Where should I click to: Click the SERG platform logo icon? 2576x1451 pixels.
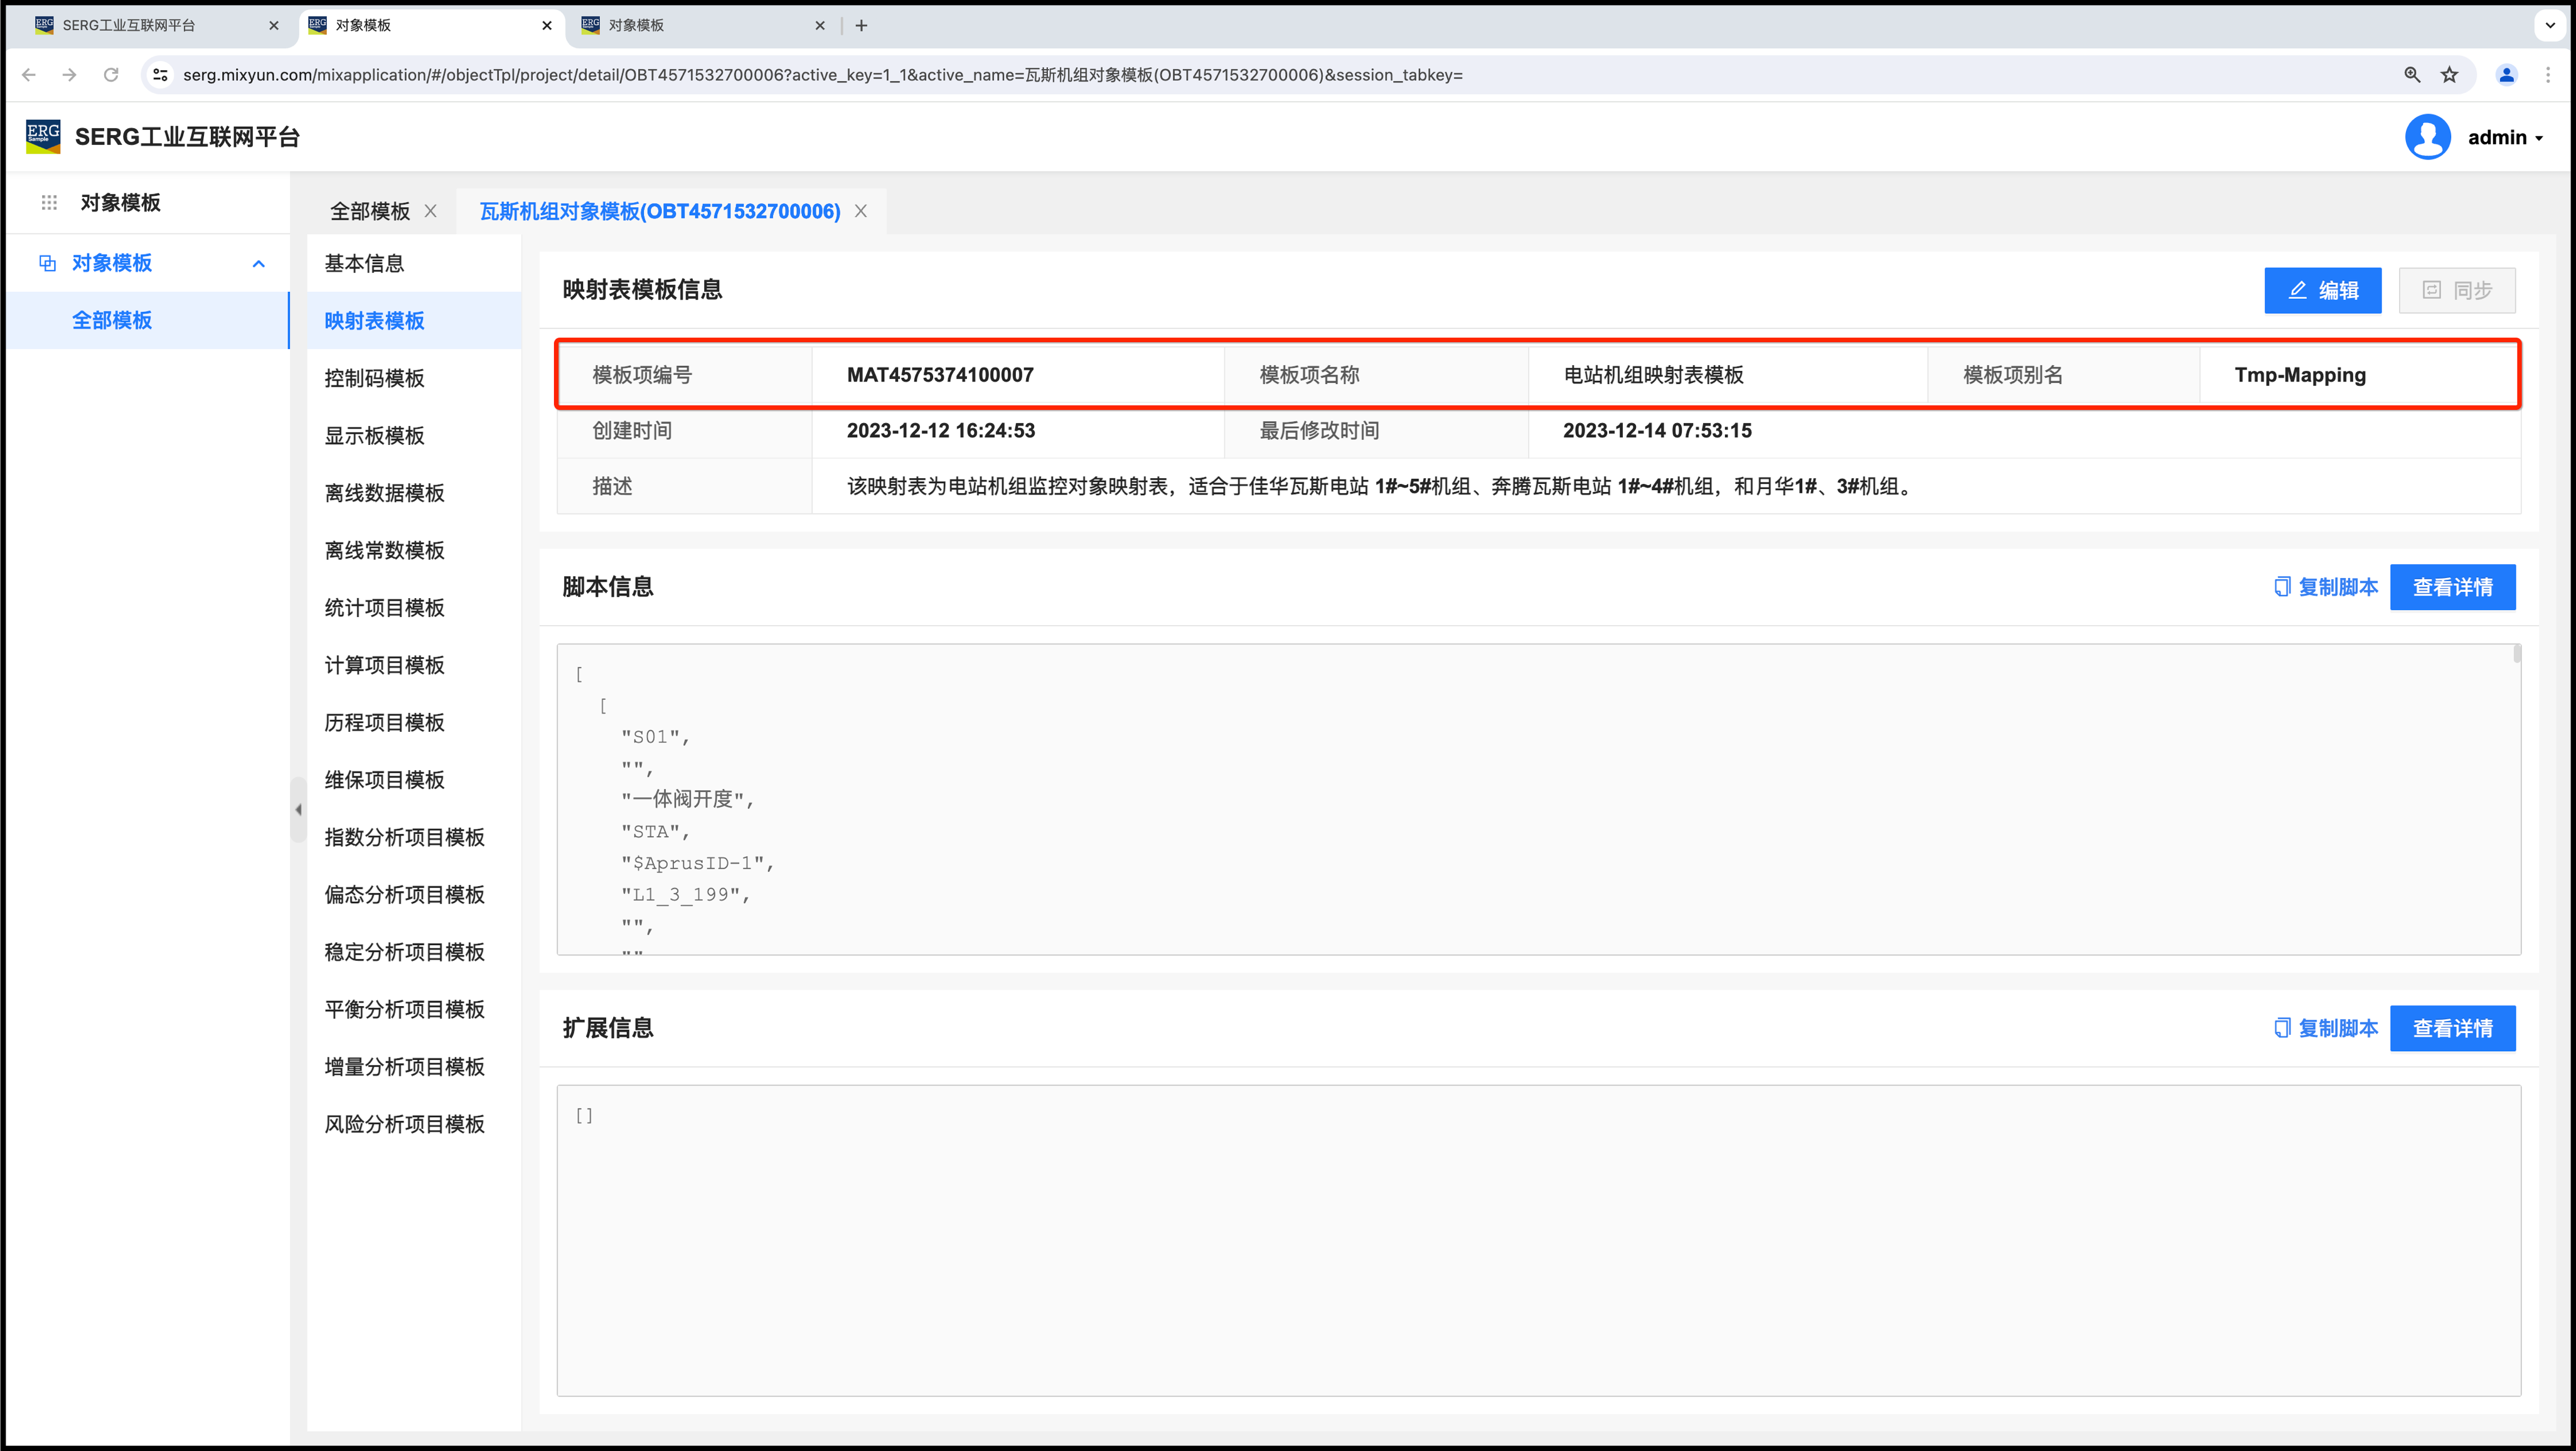click(43, 136)
